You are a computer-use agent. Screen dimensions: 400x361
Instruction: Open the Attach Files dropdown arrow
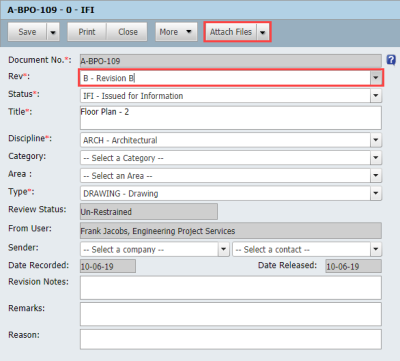263,32
